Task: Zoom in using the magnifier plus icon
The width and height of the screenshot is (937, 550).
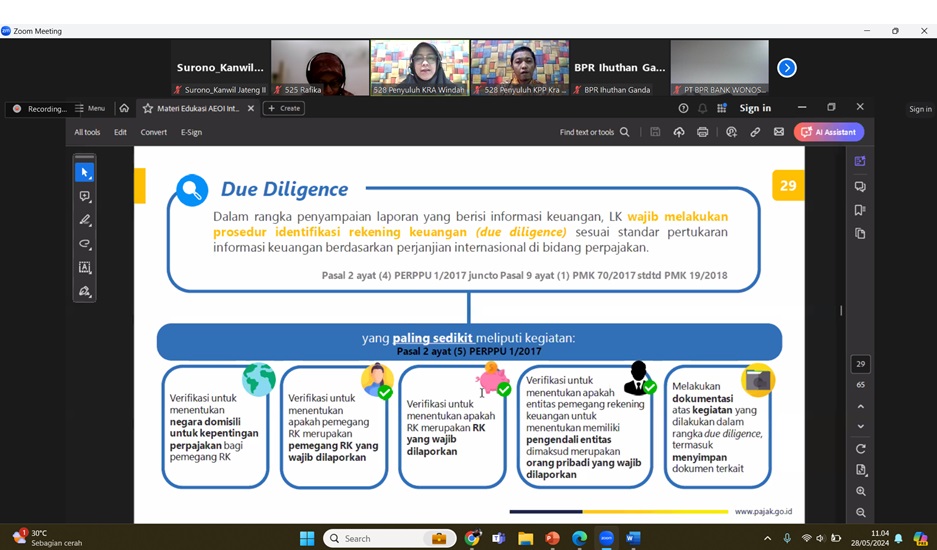Action: [x=860, y=492]
